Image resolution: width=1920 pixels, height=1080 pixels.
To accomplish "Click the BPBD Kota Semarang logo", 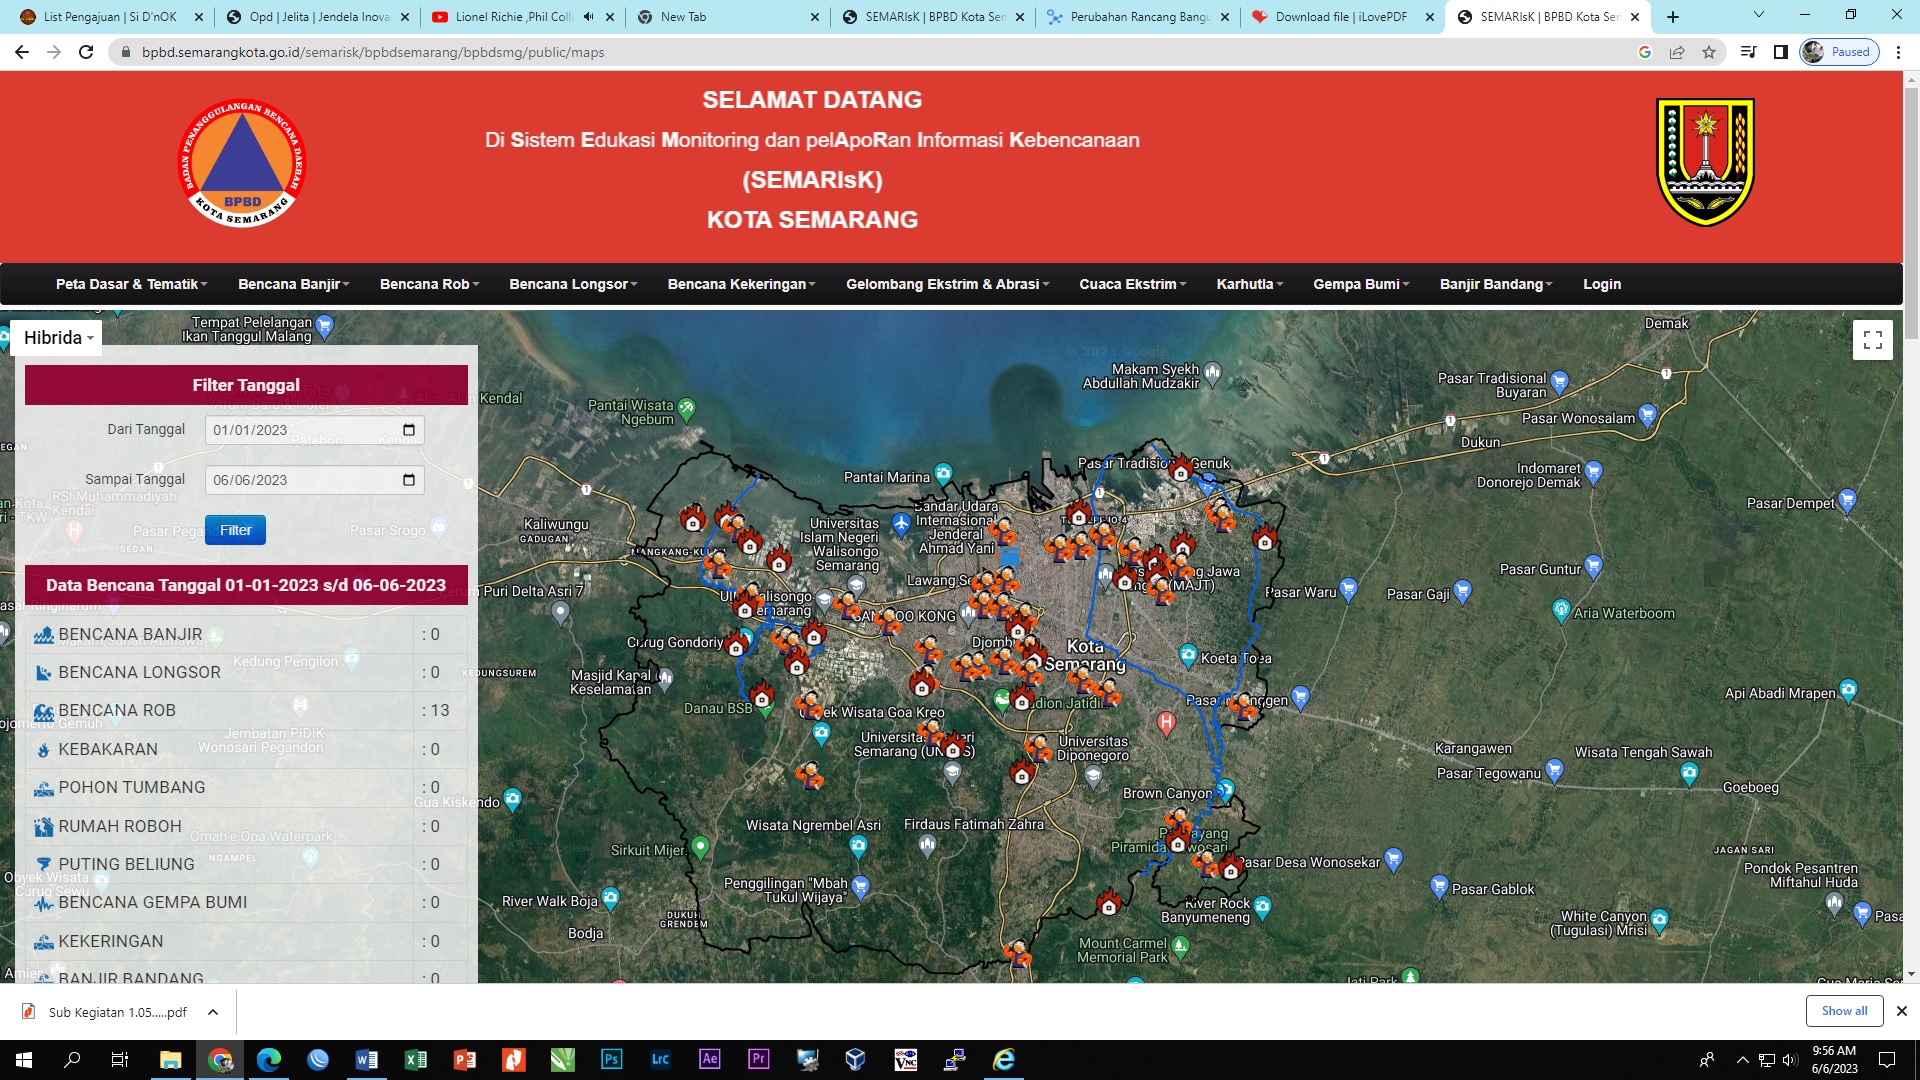I will (x=242, y=162).
